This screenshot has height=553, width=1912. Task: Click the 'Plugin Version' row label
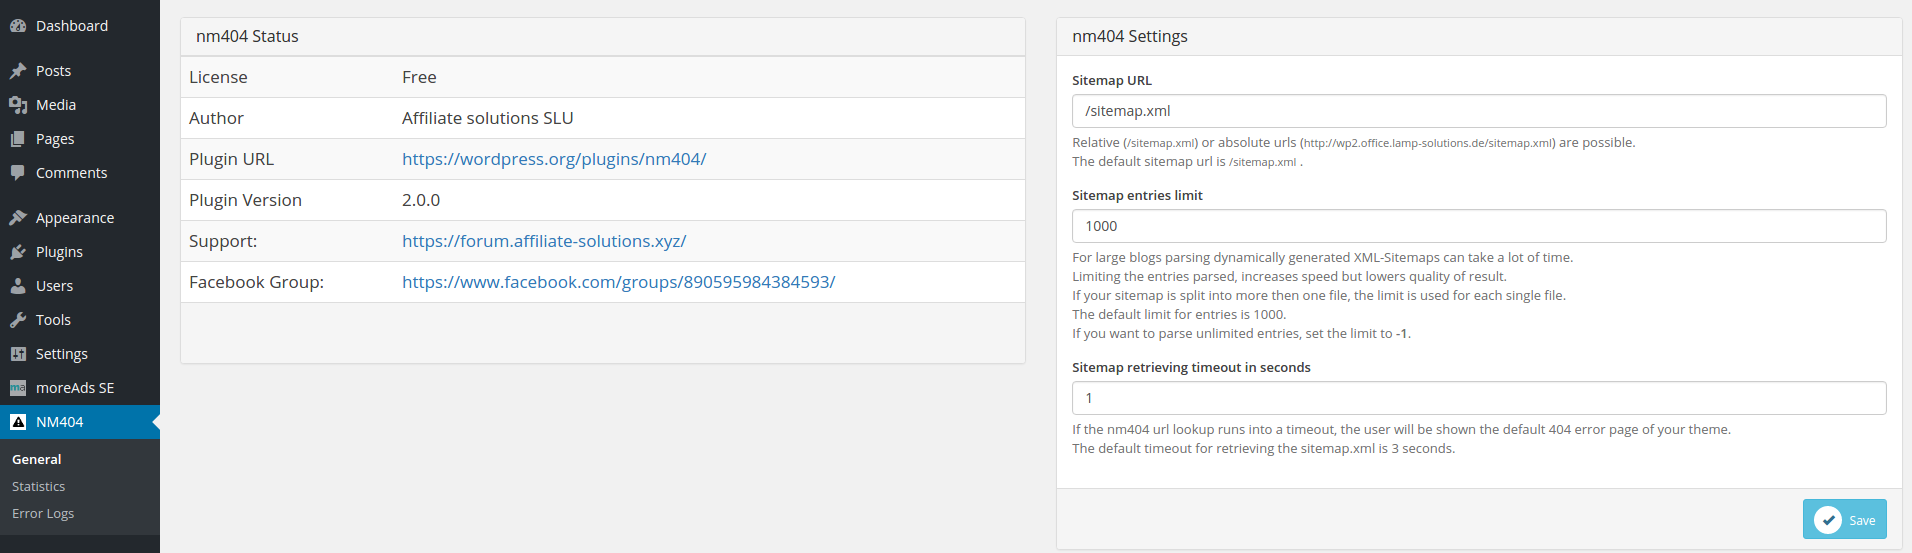(245, 200)
